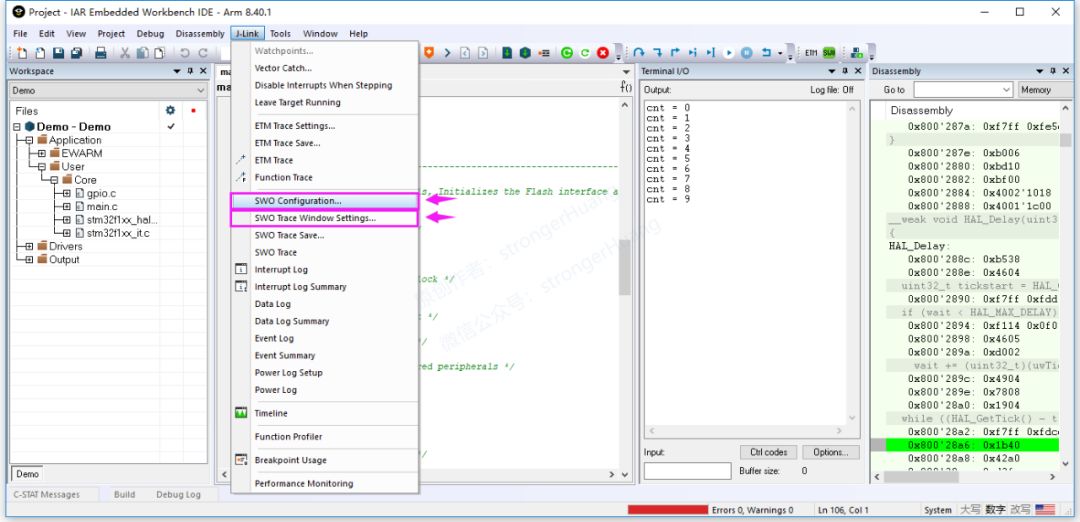Click the Step Out debug icon
The image size is (1080, 522).
(675, 53)
